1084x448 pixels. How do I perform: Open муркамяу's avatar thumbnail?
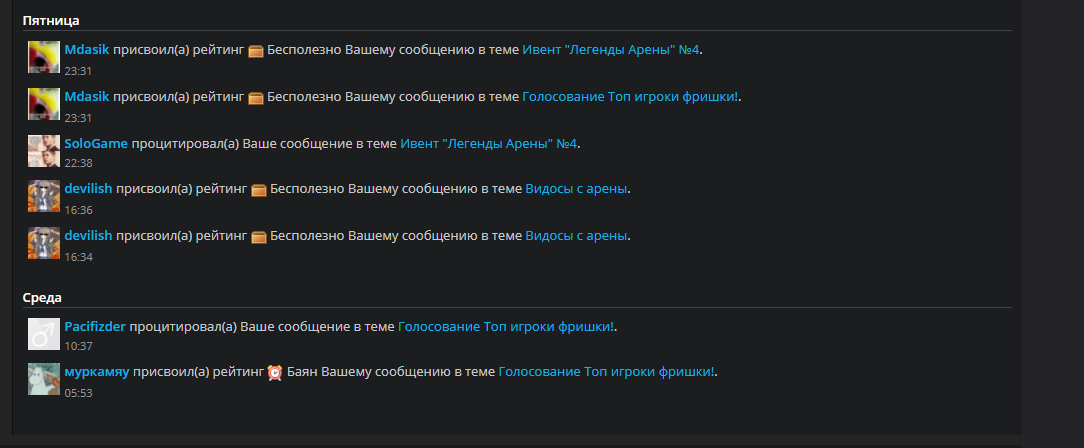coord(44,379)
